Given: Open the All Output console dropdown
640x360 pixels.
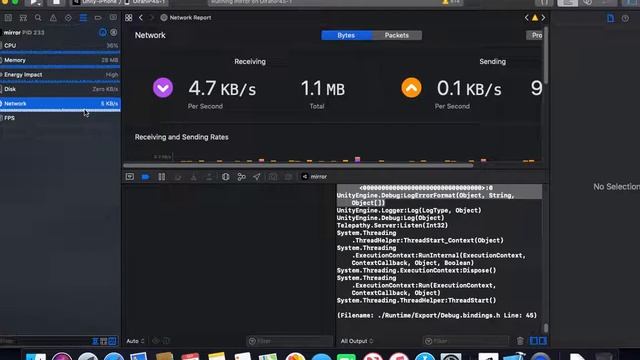Looking at the screenshot, I should [x=357, y=341].
